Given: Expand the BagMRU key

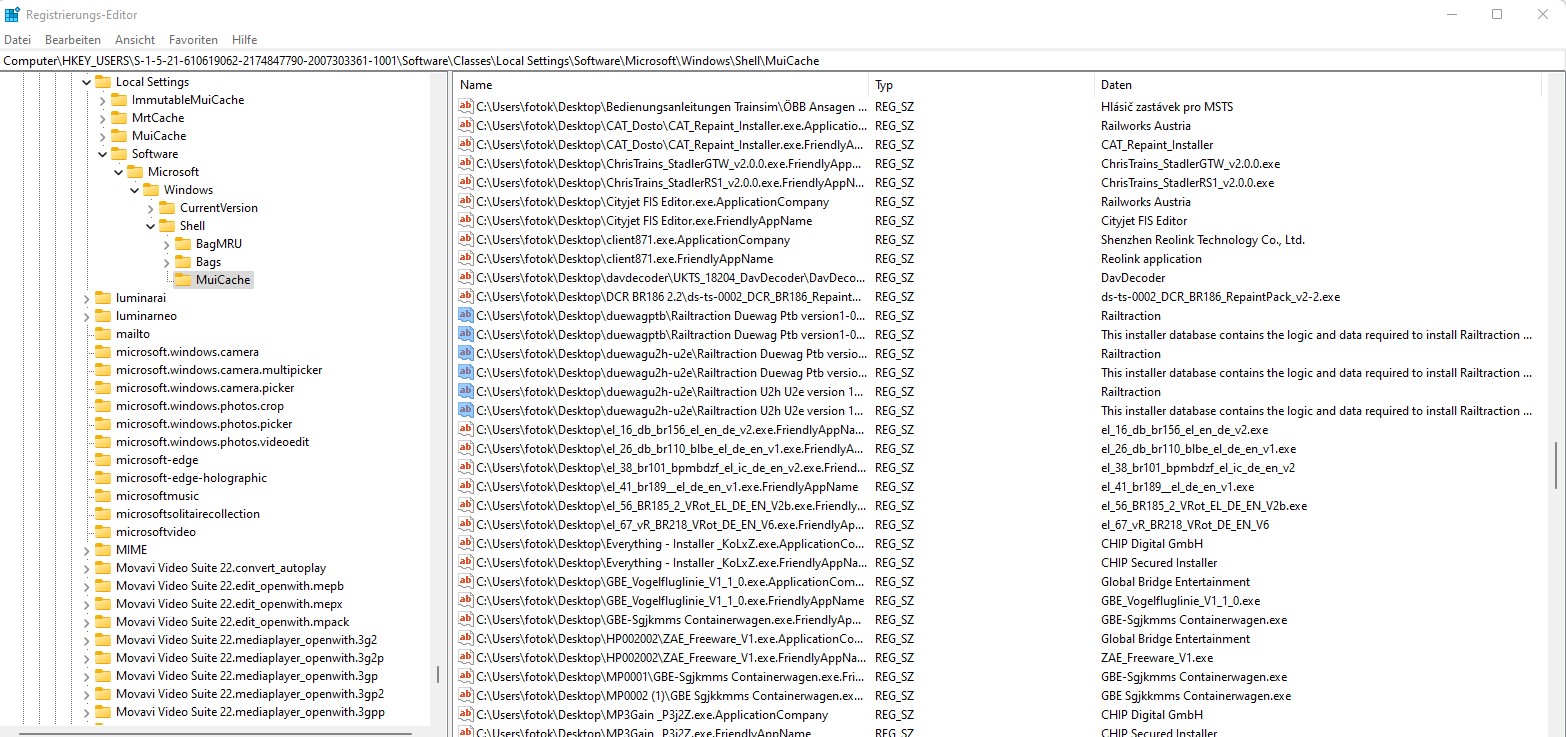Looking at the screenshot, I should 166,244.
